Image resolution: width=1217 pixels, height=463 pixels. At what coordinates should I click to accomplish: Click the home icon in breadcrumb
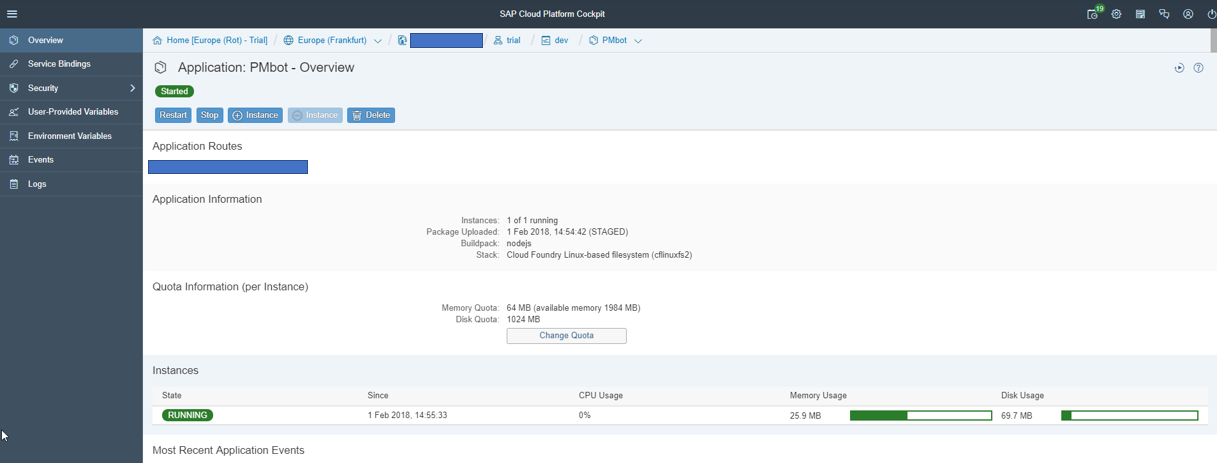click(157, 41)
